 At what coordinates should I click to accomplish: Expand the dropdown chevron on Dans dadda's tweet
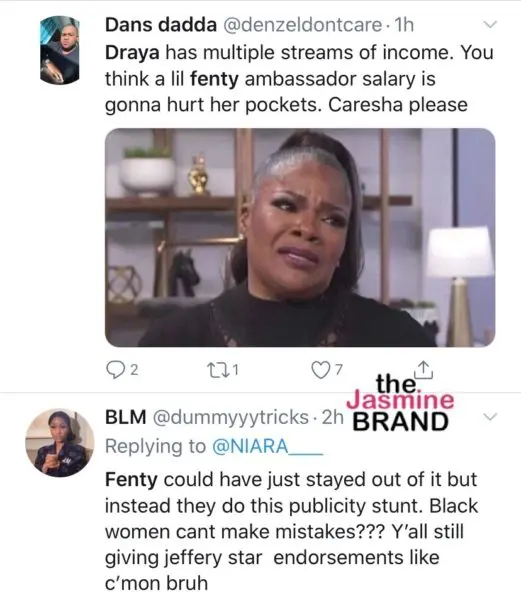pos(490,24)
